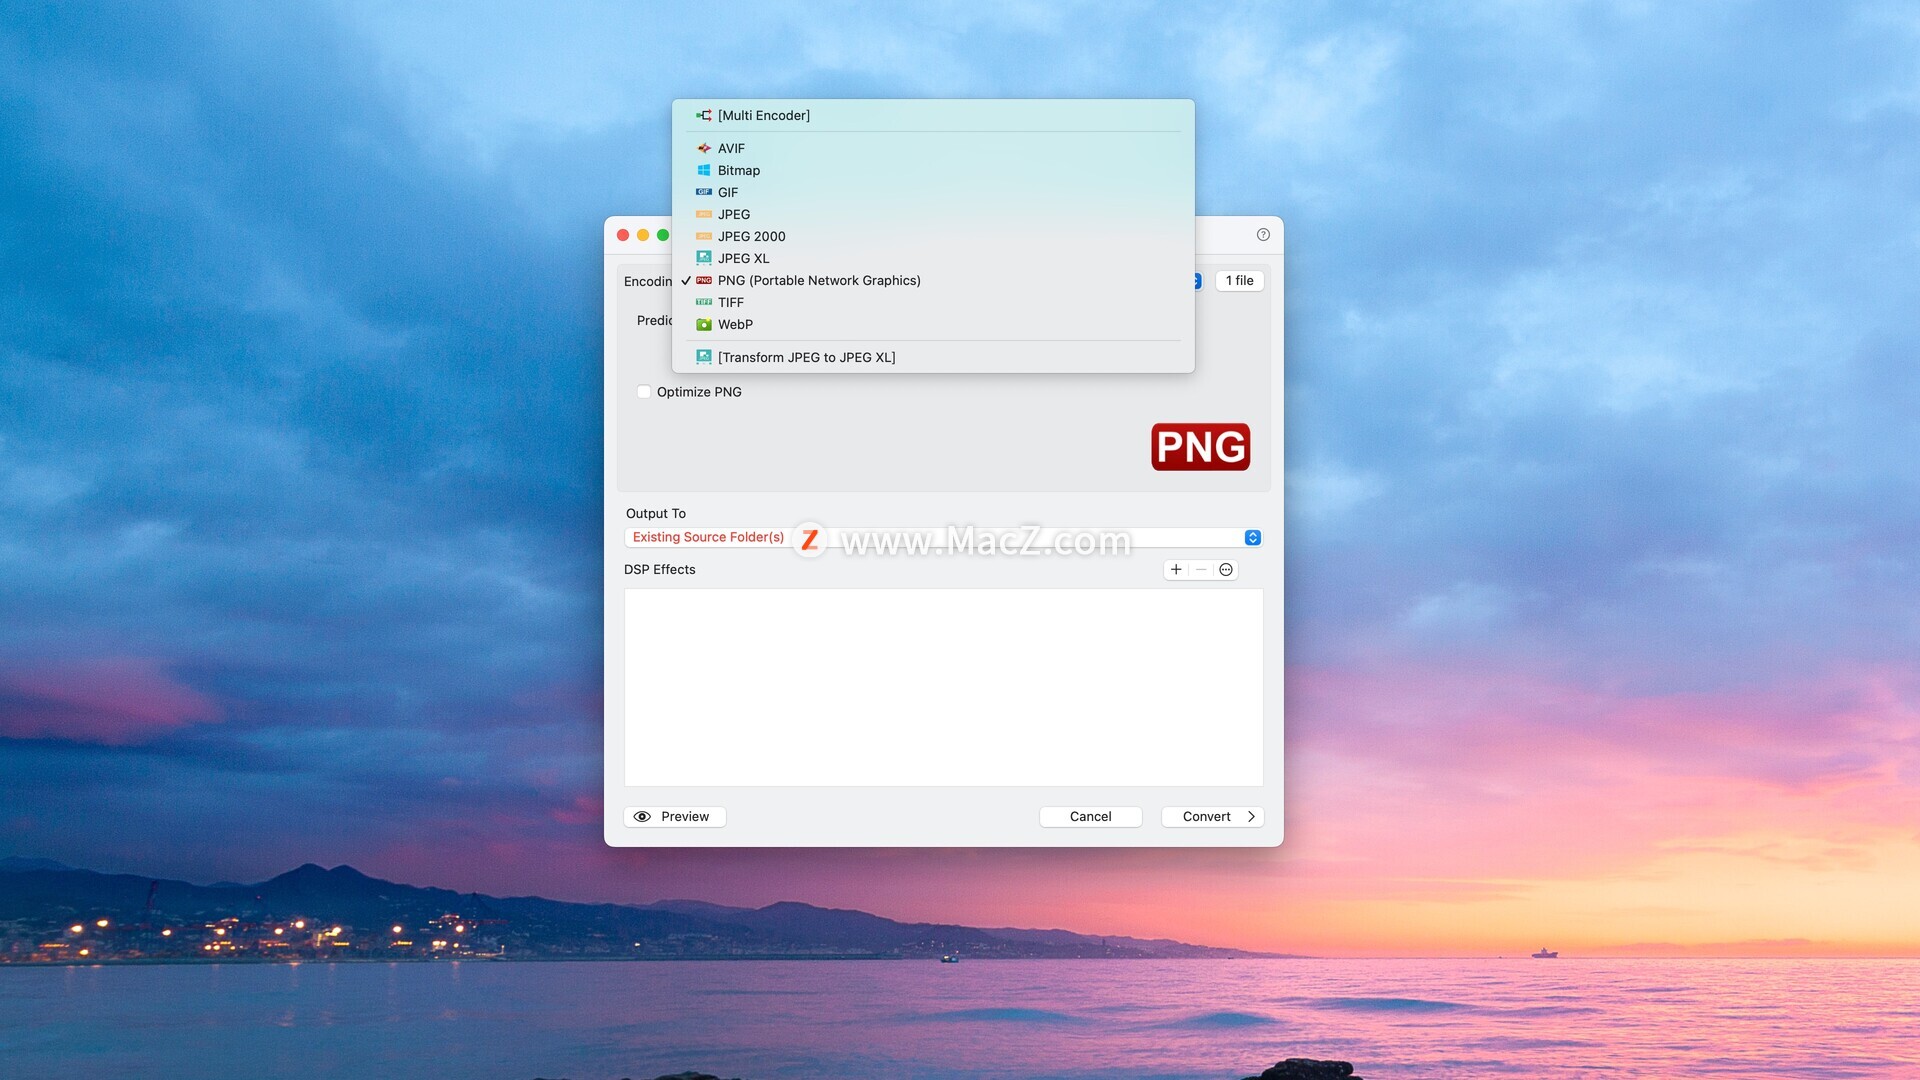
Task: Click the Bitmap Windows logo icon
Action: click(x=704, y=171)
